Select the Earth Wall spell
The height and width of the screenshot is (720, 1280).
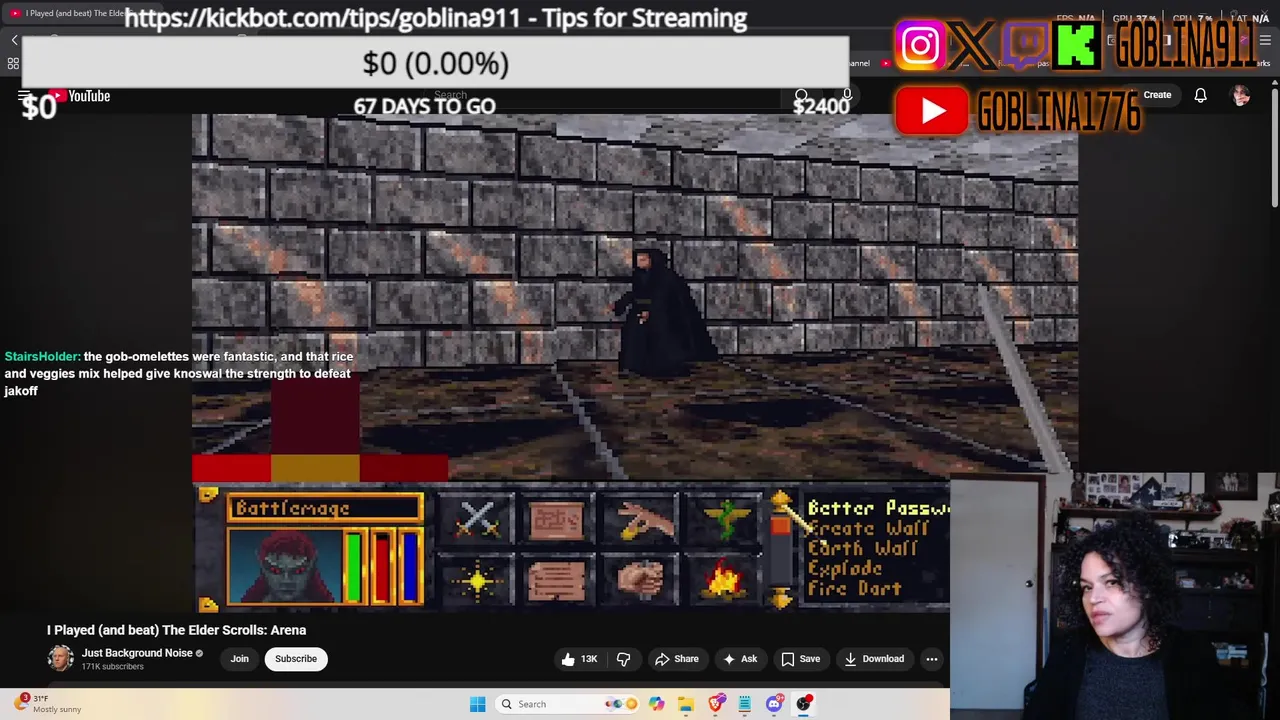(863, 549)
